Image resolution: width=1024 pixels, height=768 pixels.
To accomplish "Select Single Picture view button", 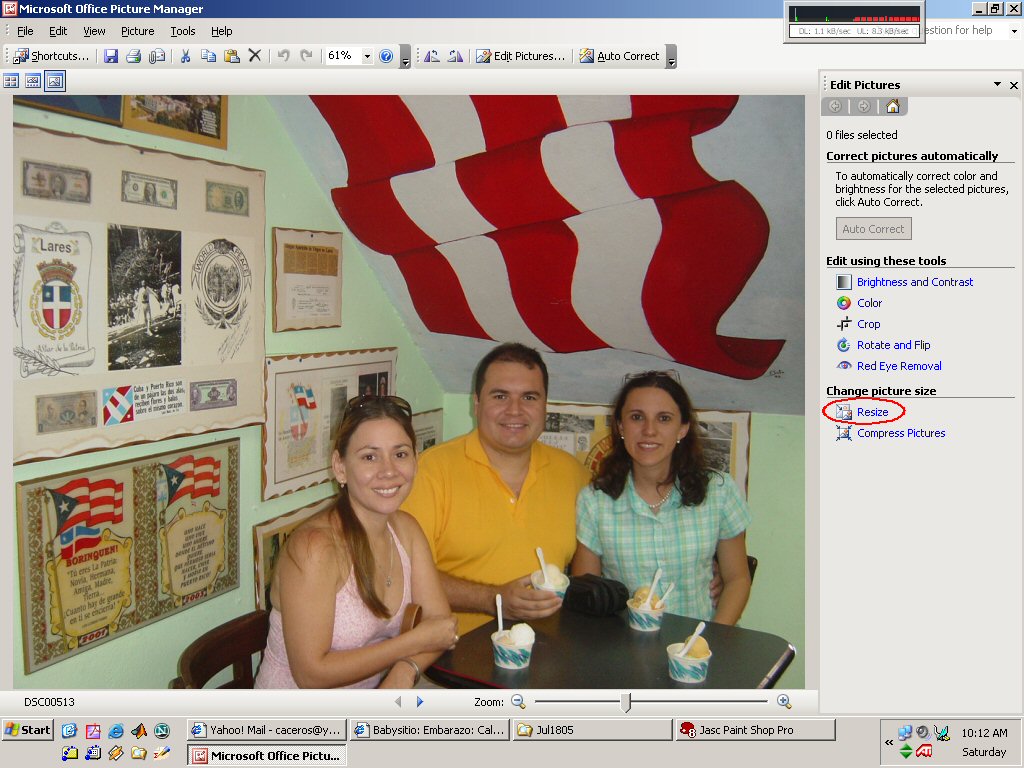I will (55, 81).
